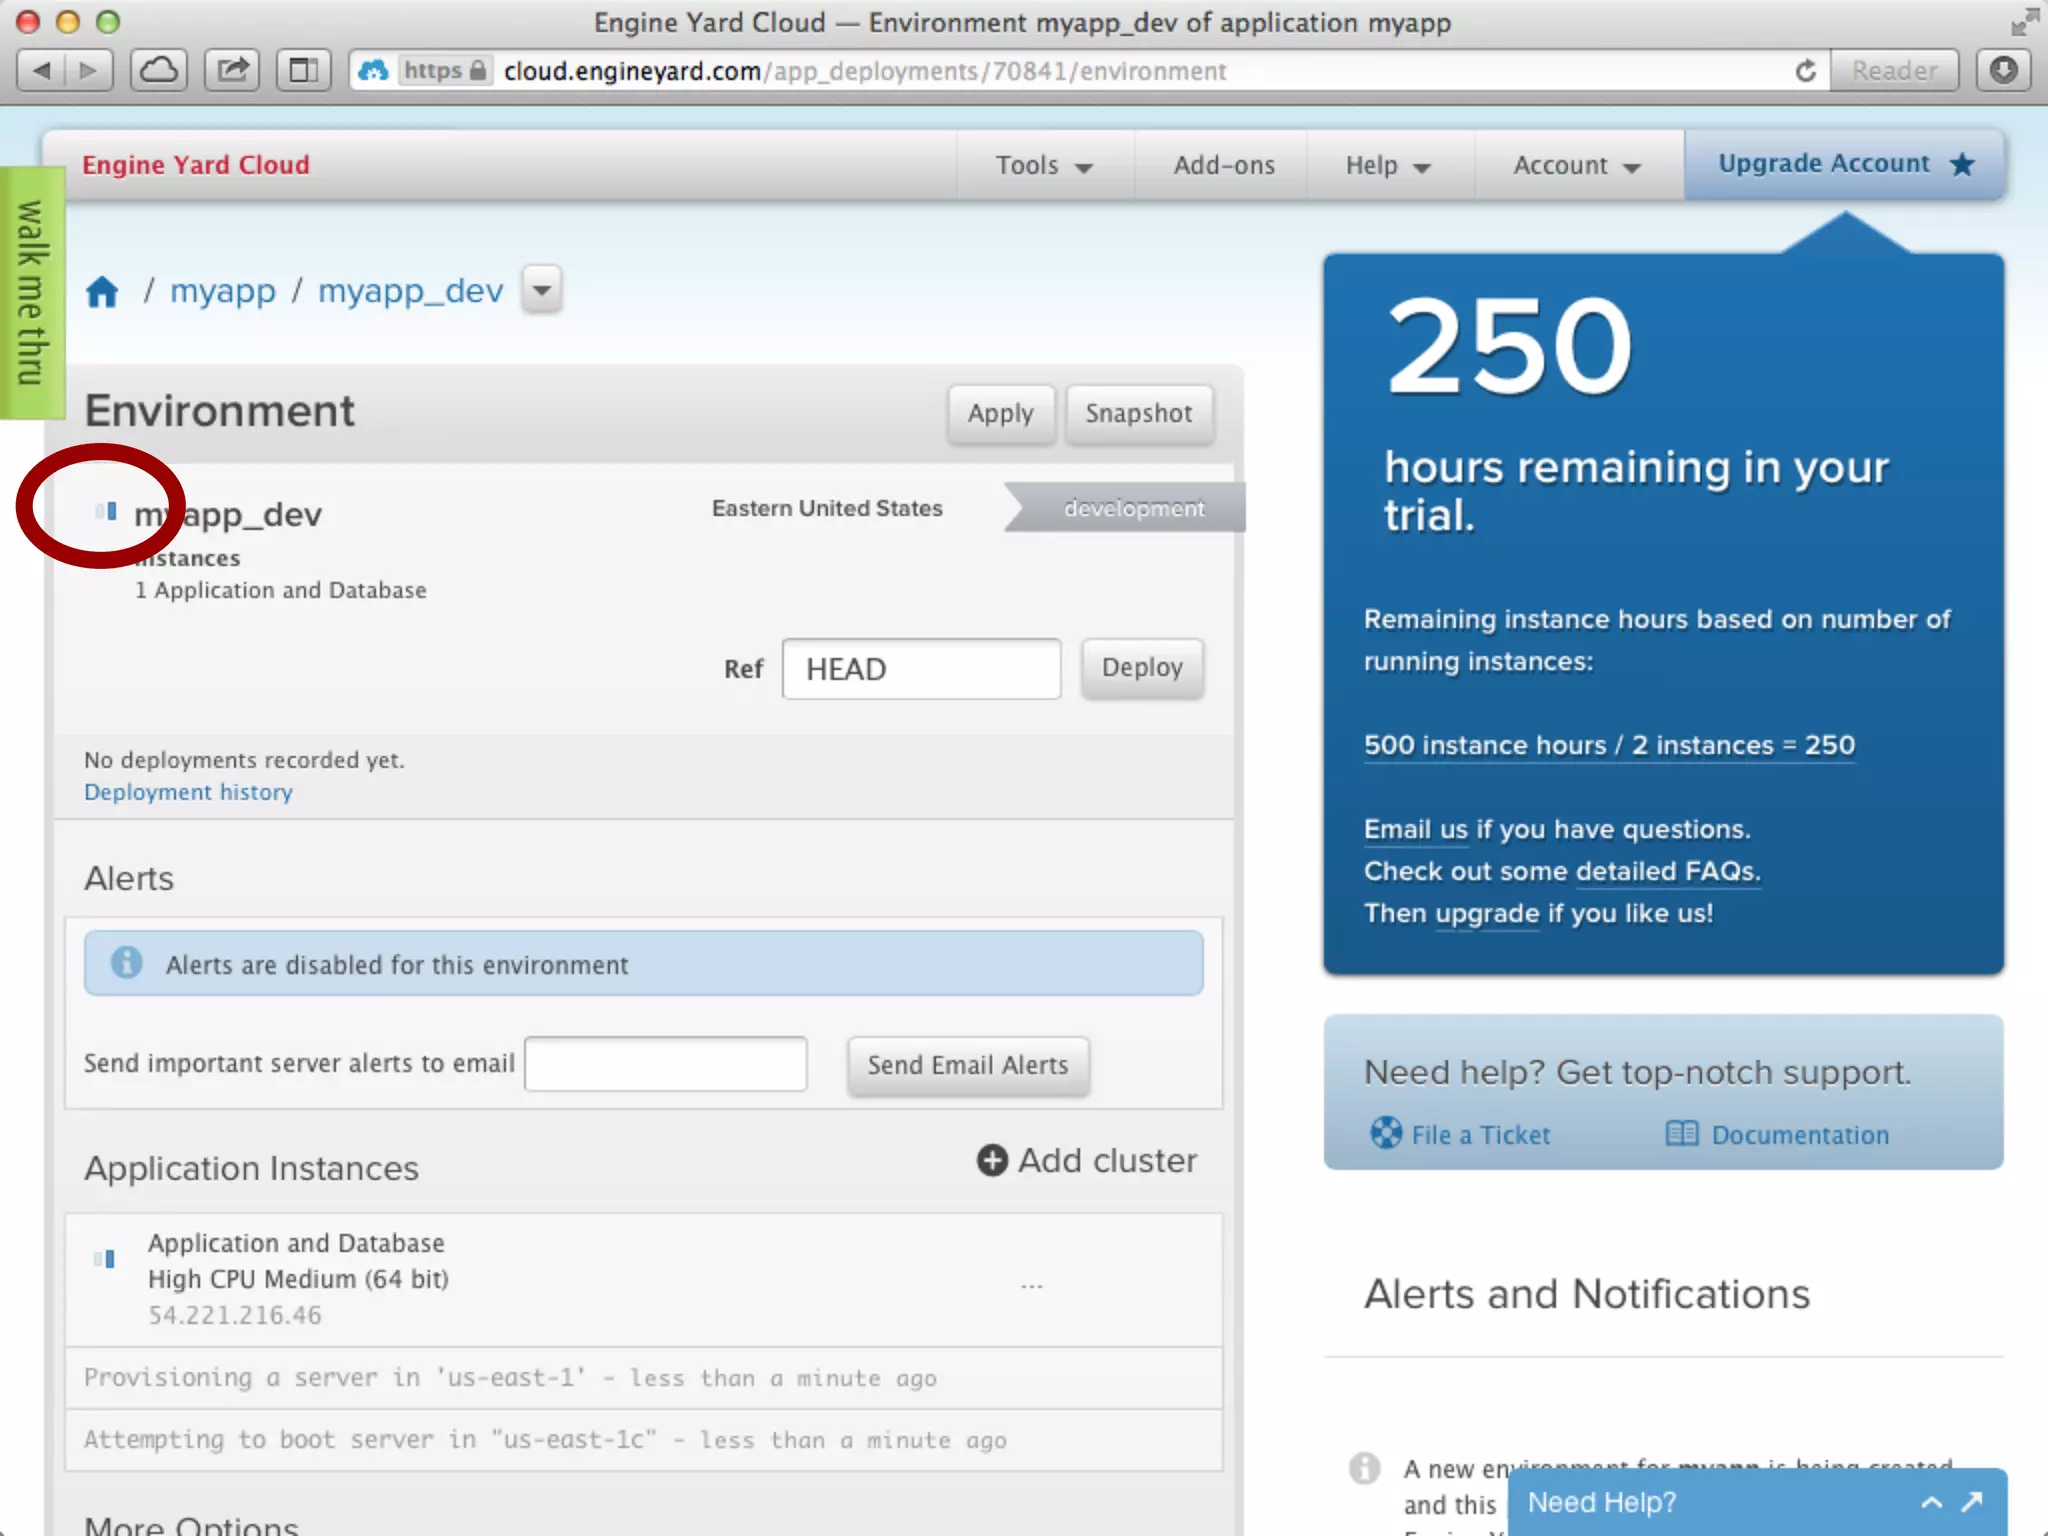Screen dimensions: 2048x1536
Task: Open the Add-ons menu item
Action: pos(1223,165)
